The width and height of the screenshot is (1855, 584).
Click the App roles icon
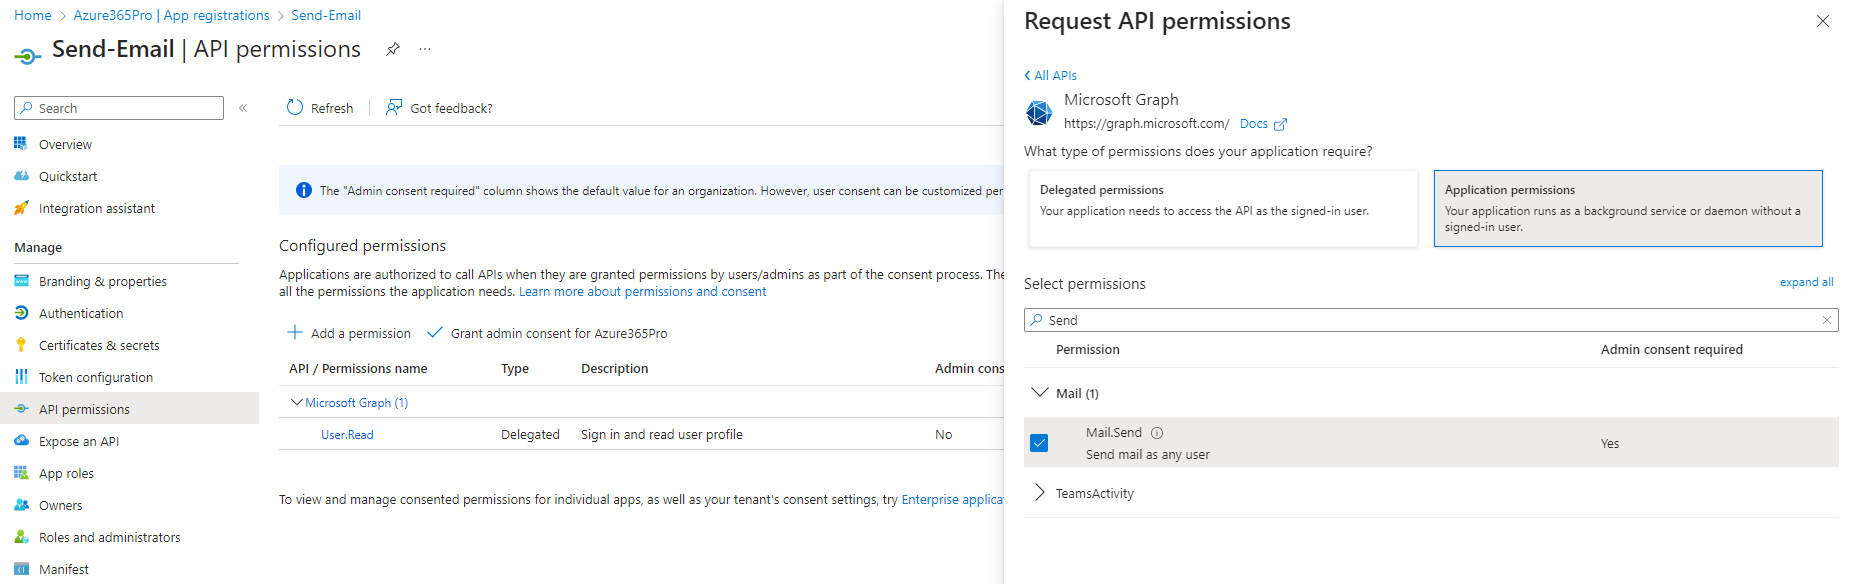(x=21, y=473)
